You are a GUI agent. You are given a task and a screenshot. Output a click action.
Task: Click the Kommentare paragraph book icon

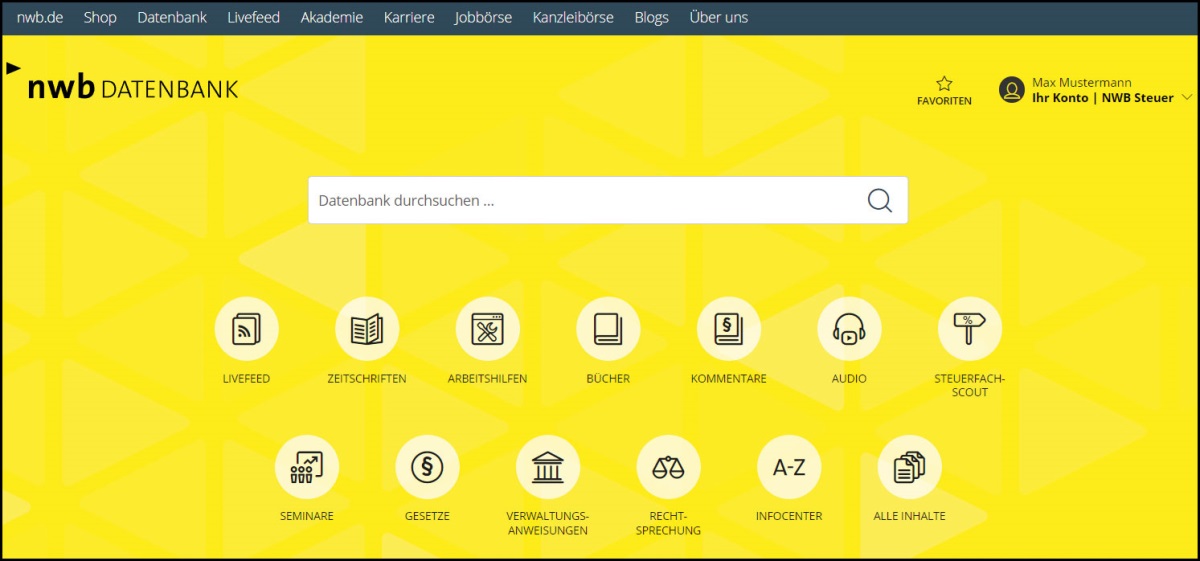(x=728, y=329)
